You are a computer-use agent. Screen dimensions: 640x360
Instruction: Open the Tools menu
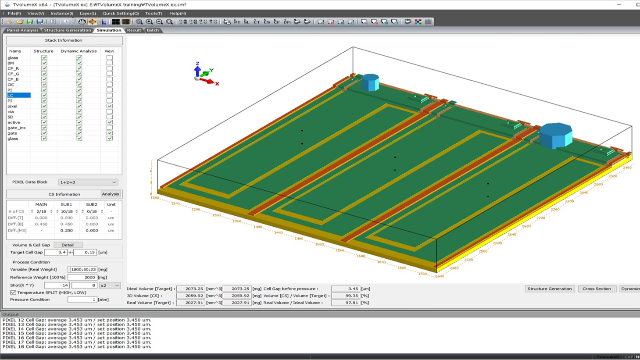[153, 13]
